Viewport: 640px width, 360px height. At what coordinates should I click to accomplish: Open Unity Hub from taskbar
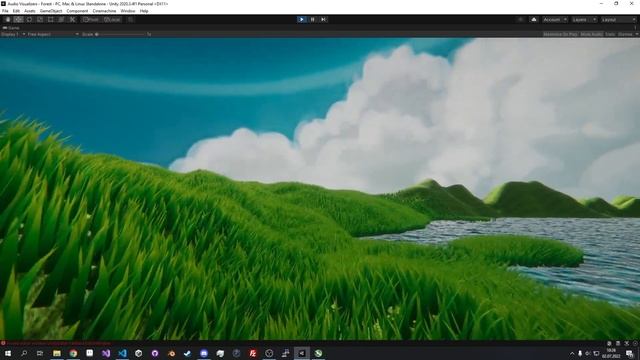point(138,353)
